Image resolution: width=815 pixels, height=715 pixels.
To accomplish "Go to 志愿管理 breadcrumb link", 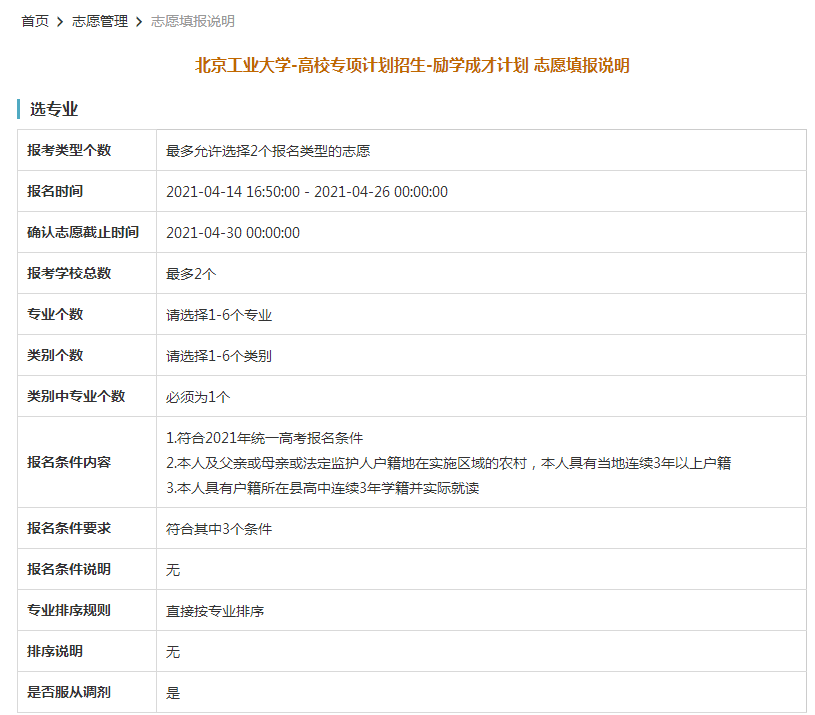I will point(100,21).
